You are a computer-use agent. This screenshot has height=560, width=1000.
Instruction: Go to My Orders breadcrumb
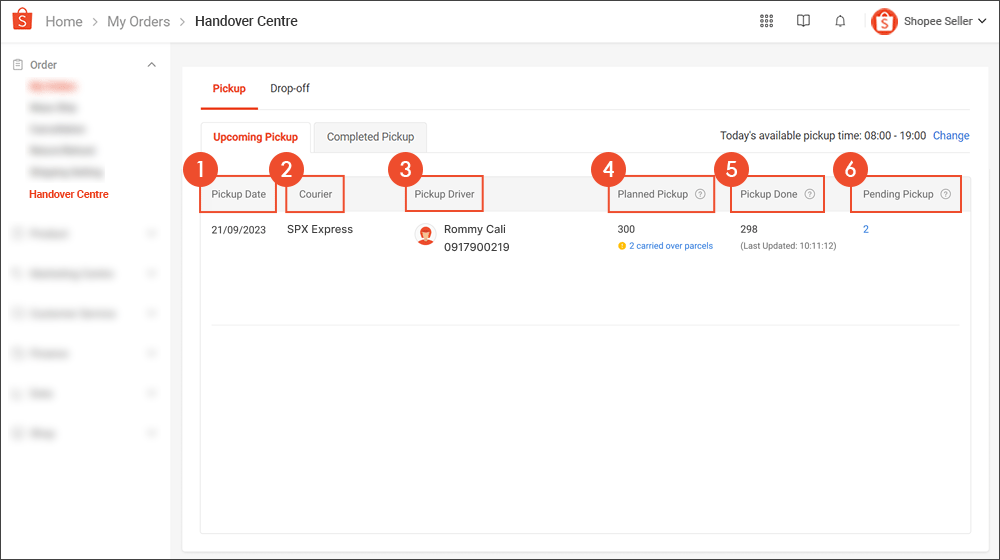pyautogui.click(x=138, y=22)
